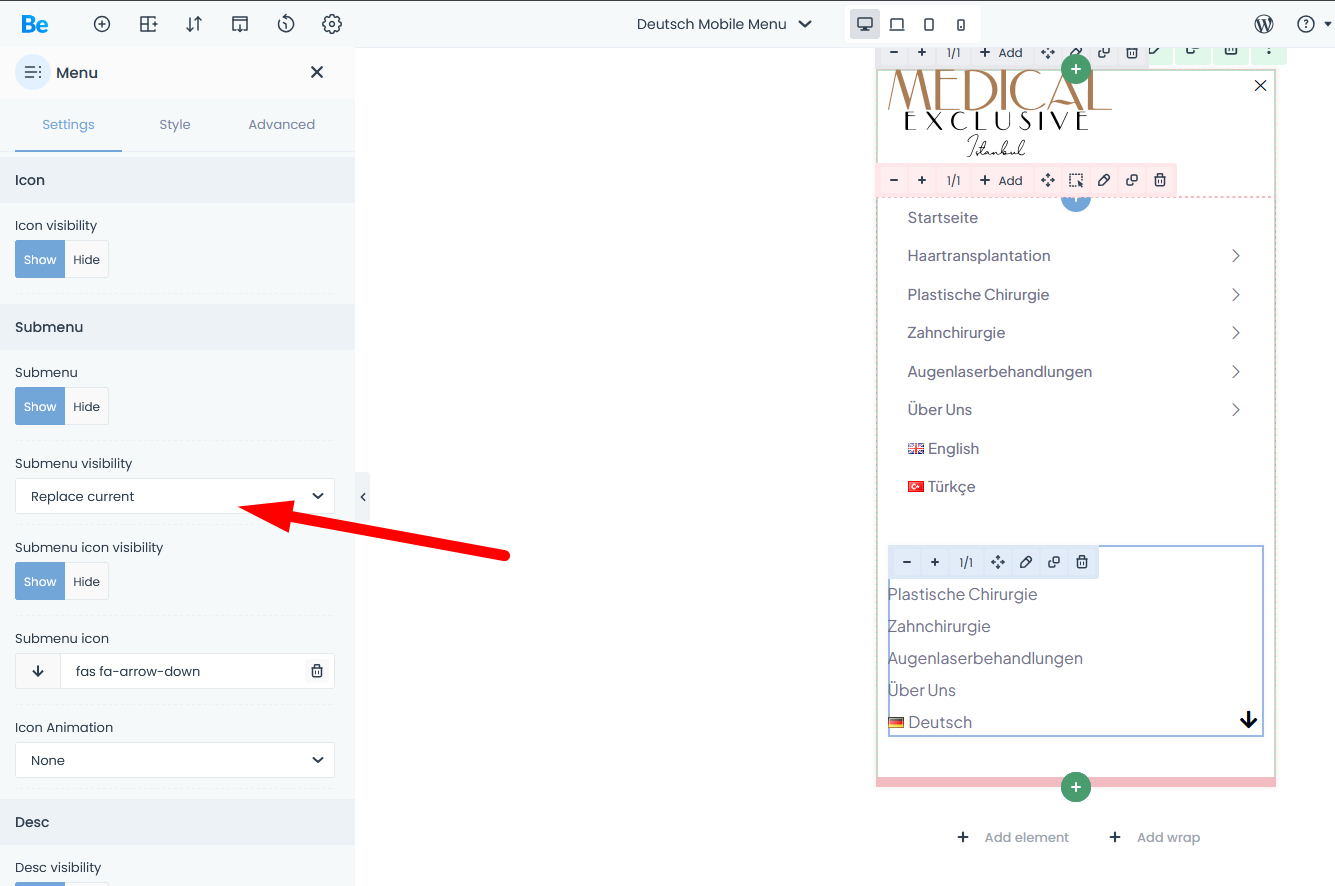Switch to the Style tab
This screenshot has height=886, width=1335.
click(x=175, y=125)
